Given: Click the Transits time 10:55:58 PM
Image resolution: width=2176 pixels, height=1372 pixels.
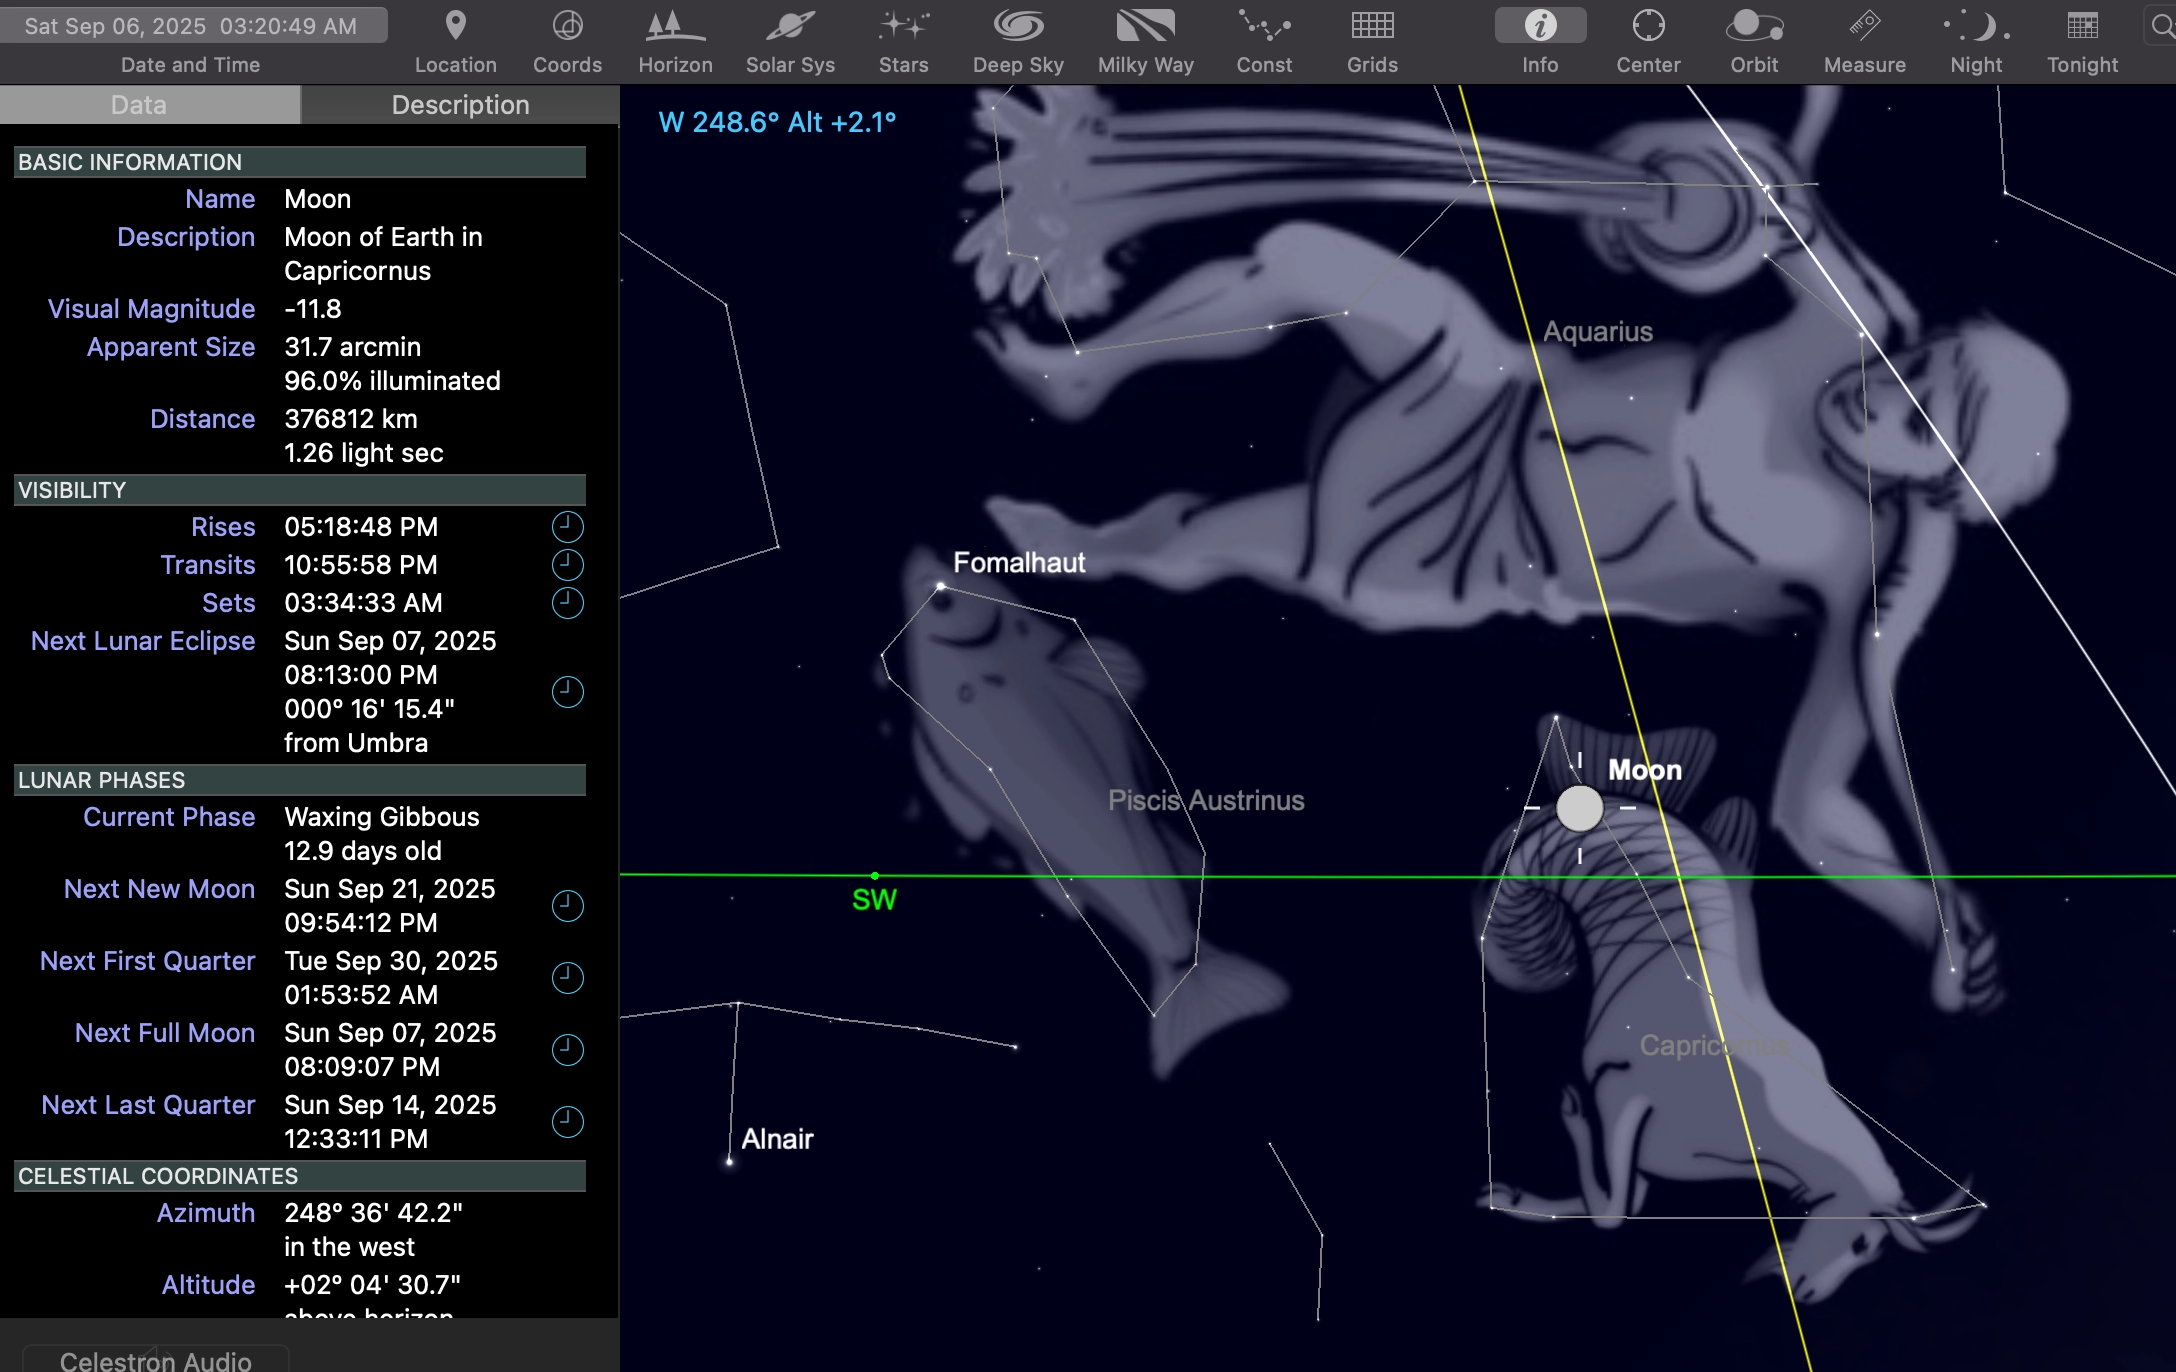Looking at the screenshot, I should 361,565.
